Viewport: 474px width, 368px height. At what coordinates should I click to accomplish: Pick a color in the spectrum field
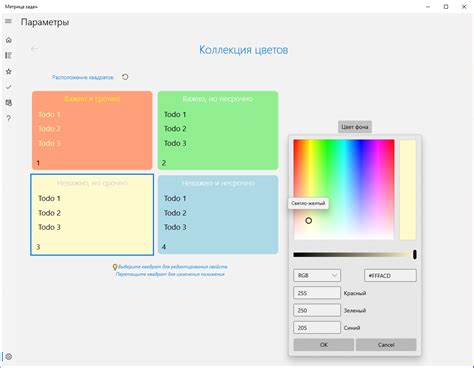344,189
